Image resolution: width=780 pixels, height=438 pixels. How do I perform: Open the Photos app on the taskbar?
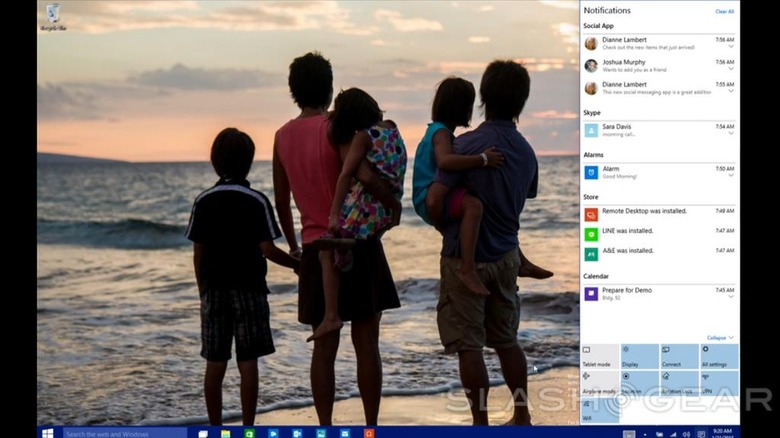pos(321,434)
